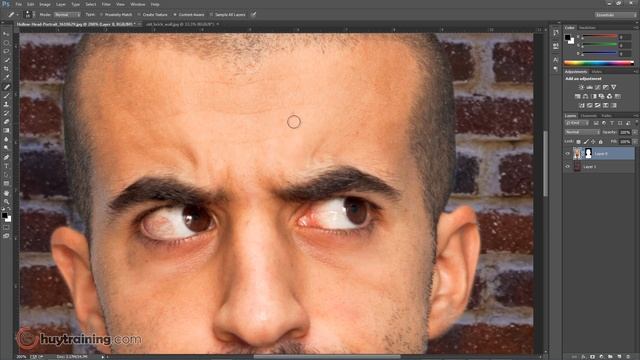Add a Curves adjustment
Screen dimensions: 640x360
(x=598, y=87)
